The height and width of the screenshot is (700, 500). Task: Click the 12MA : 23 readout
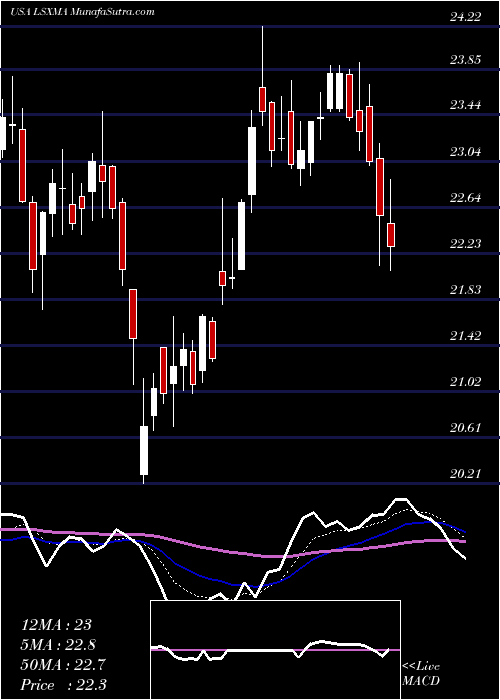pos(56,625)
